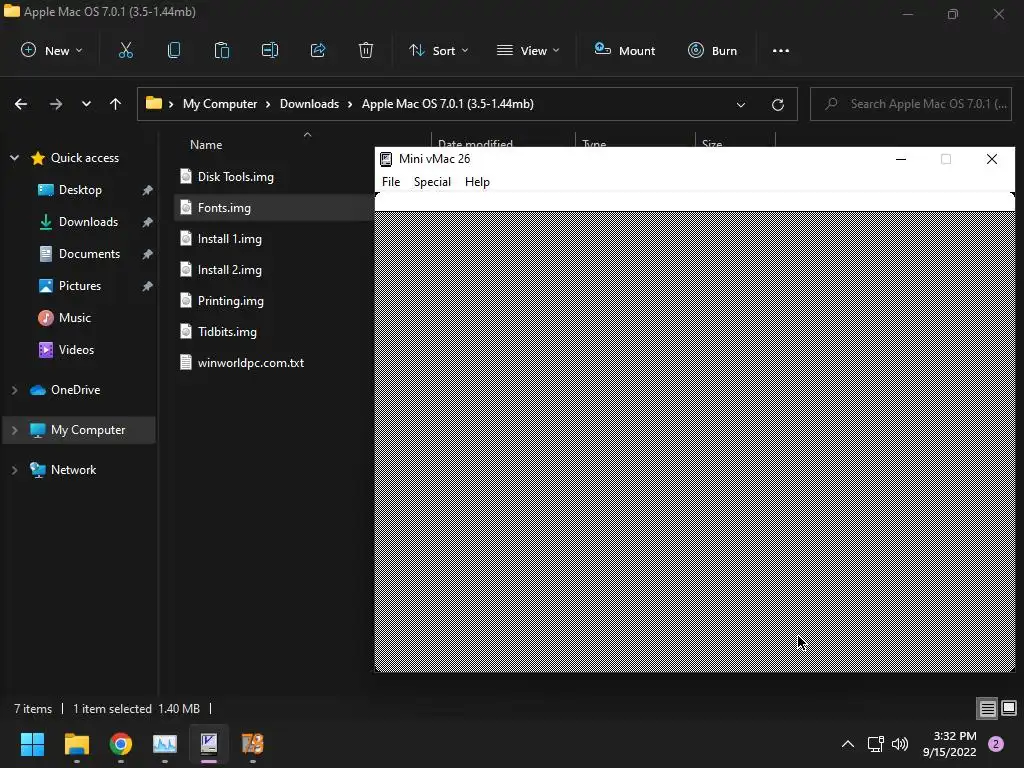Select the Install 2.img file
Image resolution: width=1024 pixels, height=768 pixels.
click(229, 270)
